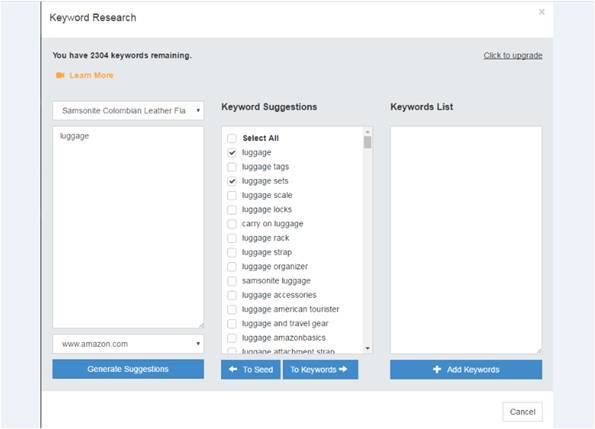Close the Keyword Research dialog

(541, 12)
